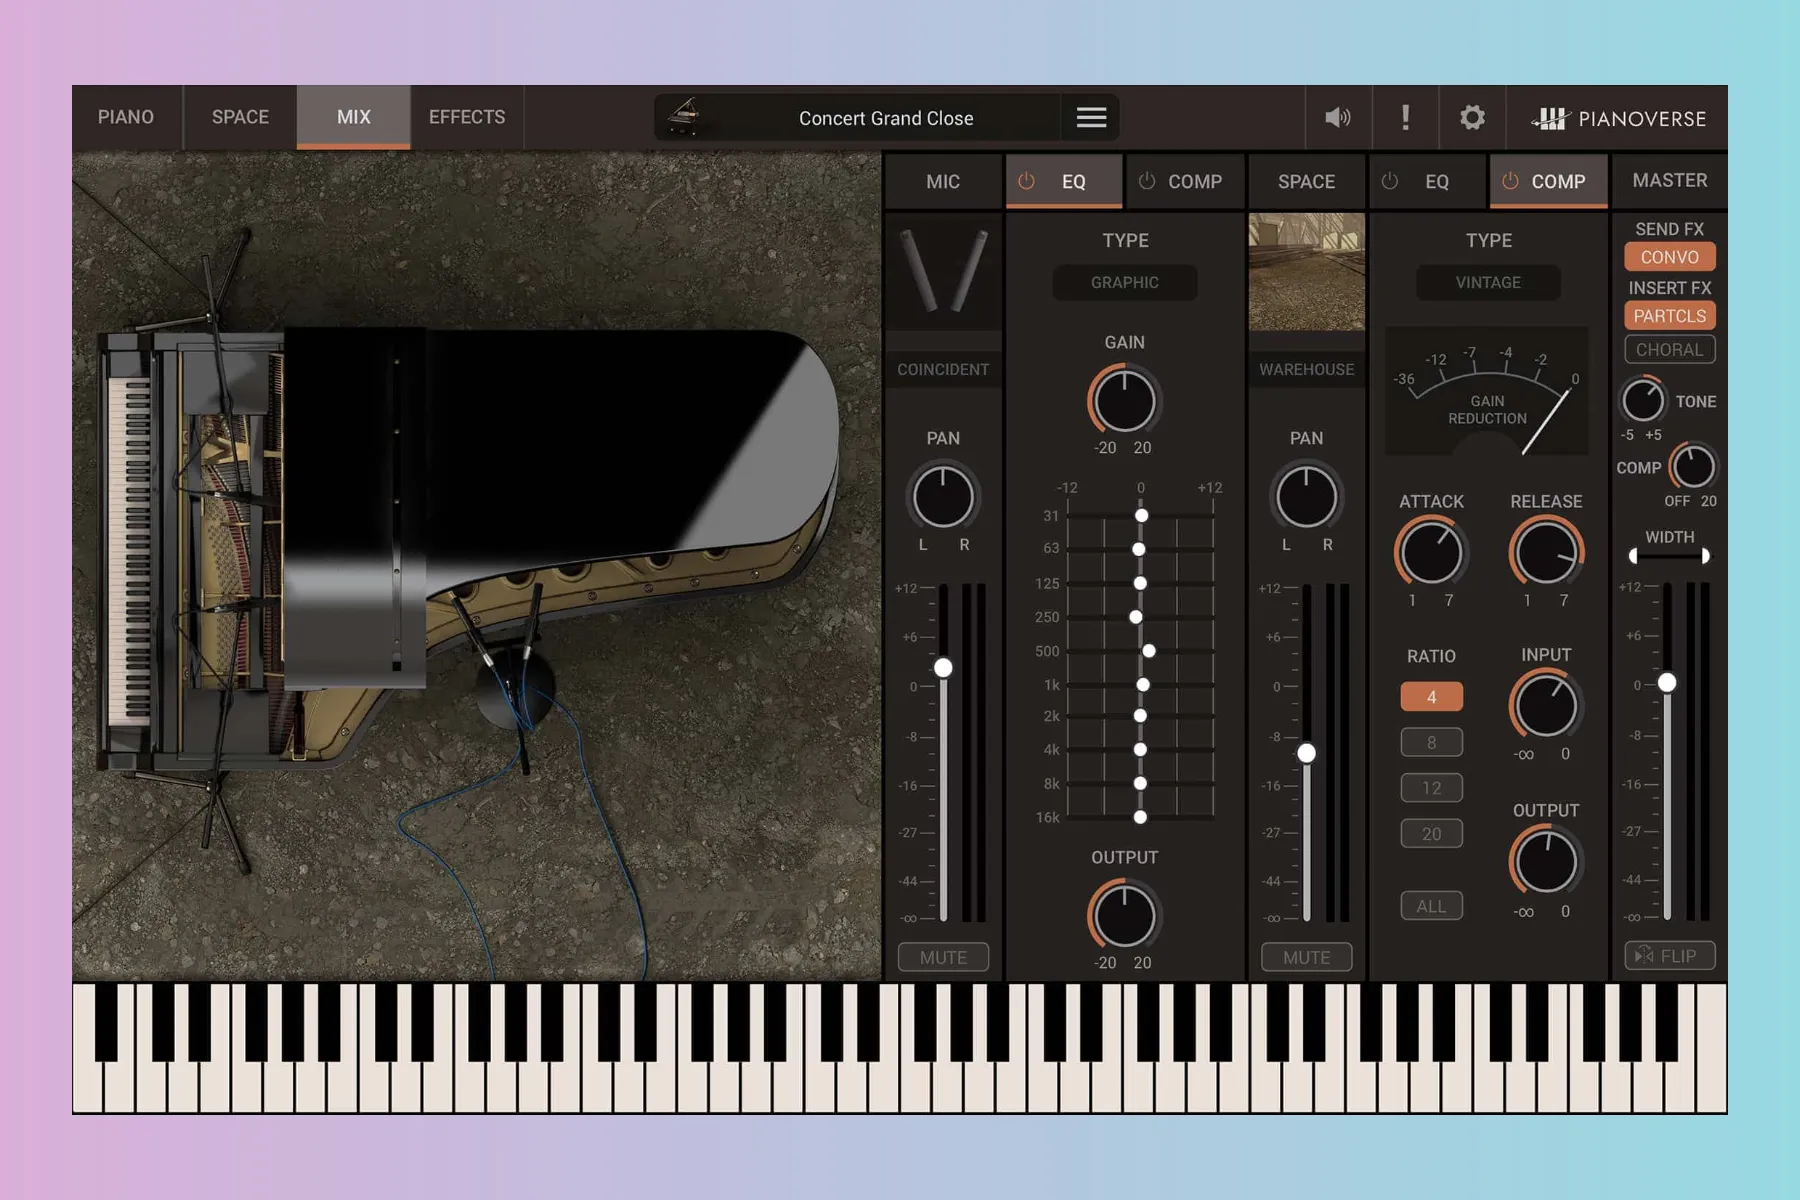Screen dimensions: 1800x1200
Task: Open the settings gear icon
Action: click(1472, 118)
